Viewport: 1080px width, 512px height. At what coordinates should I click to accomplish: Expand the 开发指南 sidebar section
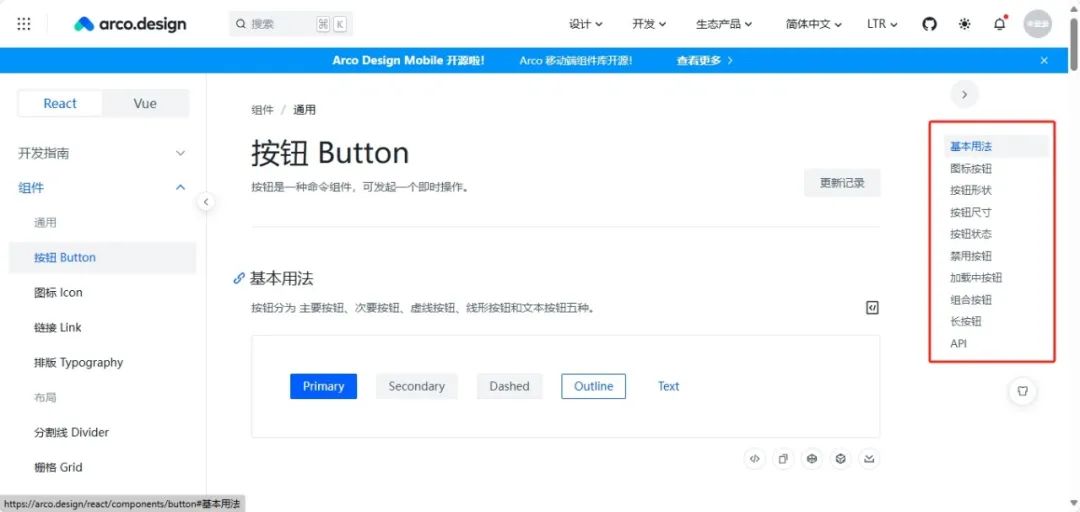click(102, 153)
